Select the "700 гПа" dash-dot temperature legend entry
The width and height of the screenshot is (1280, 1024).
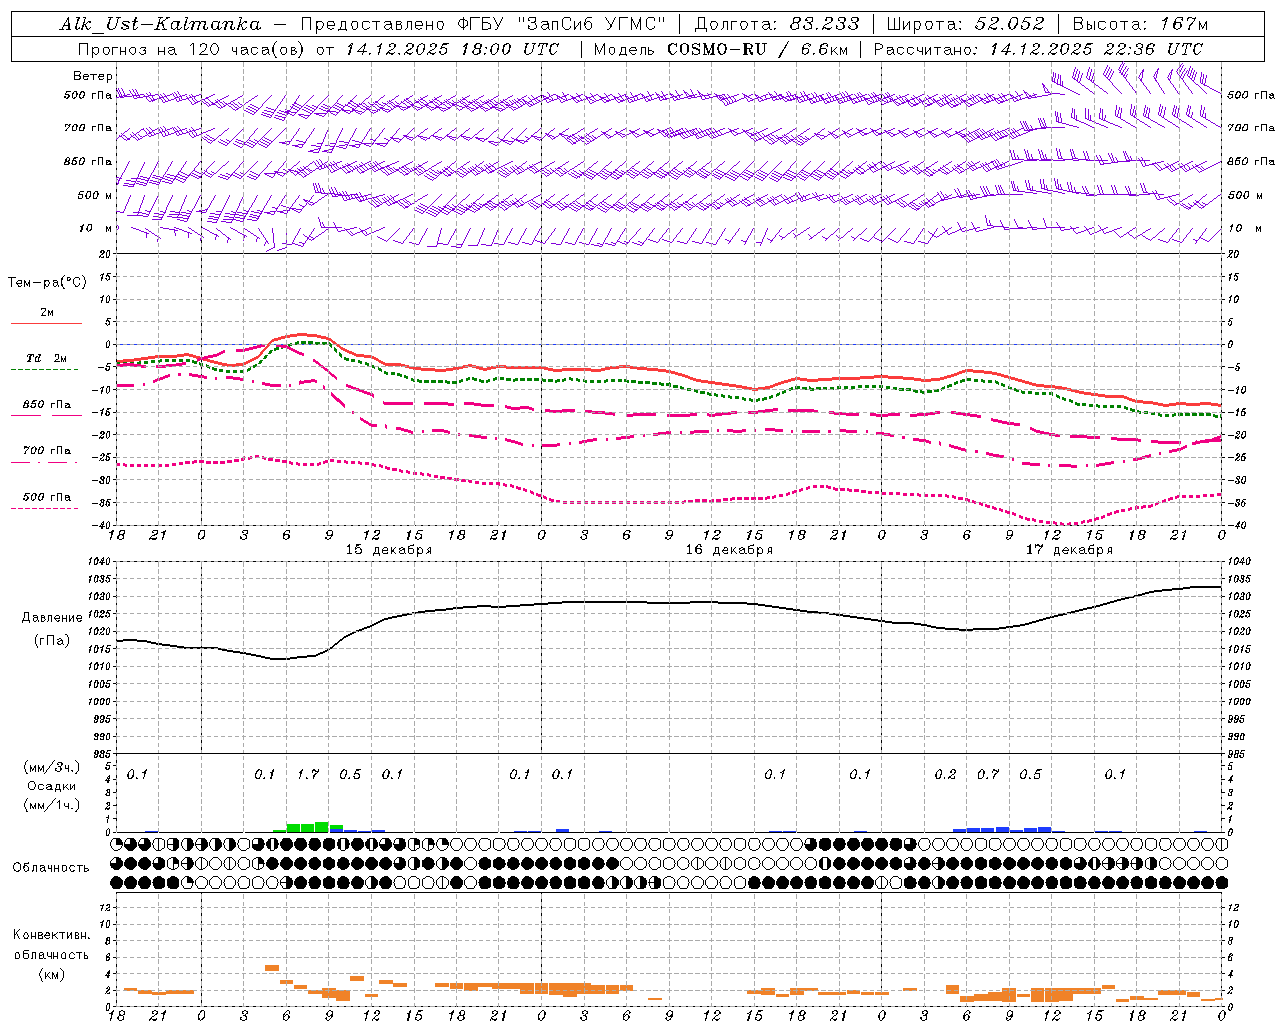(x=47, y=451)
